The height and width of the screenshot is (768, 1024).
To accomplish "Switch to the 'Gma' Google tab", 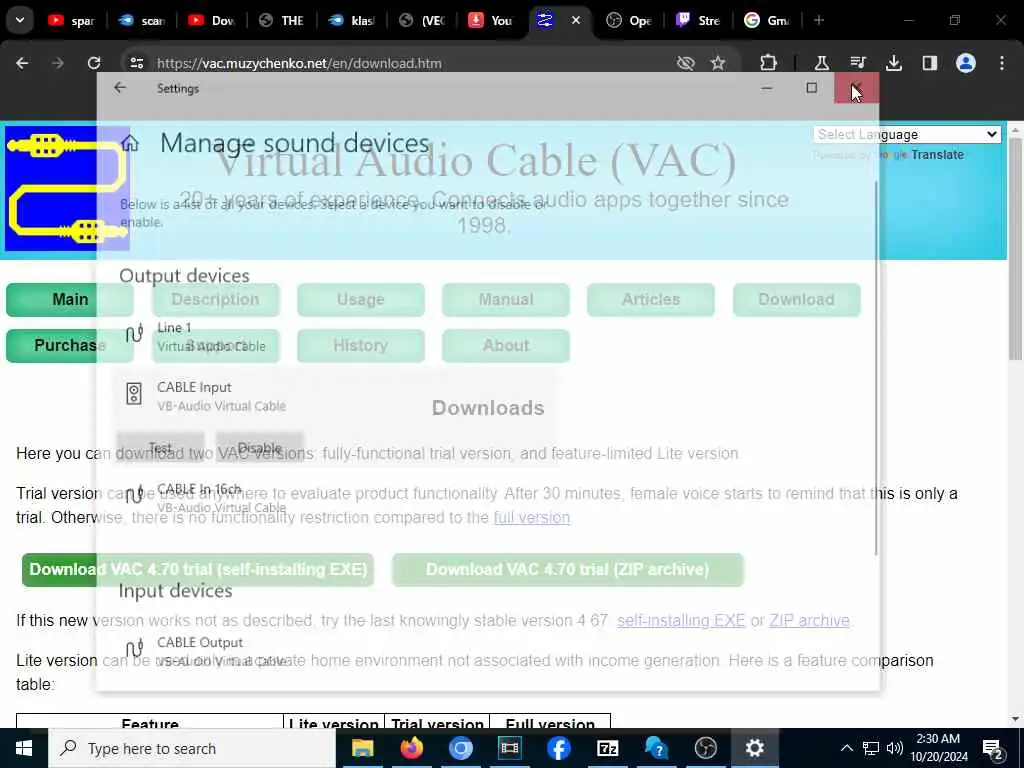I will [x=767, y=20].
